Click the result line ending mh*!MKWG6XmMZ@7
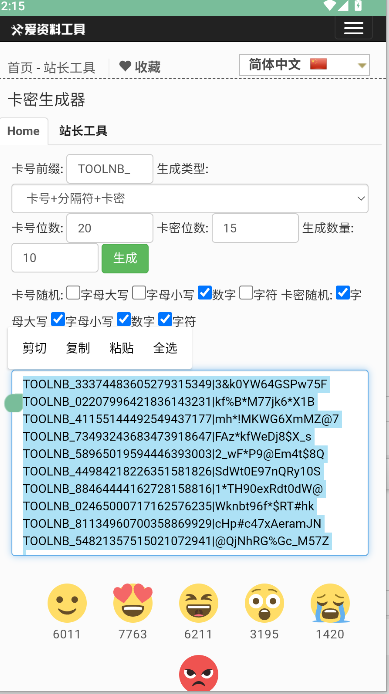The width and height of the screenshot is (389, 694). click(x=181, y=419)
